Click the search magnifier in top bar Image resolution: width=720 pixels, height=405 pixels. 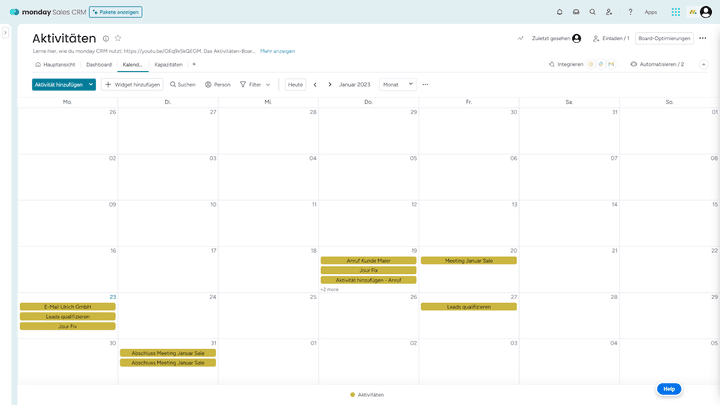coord(592,12)
